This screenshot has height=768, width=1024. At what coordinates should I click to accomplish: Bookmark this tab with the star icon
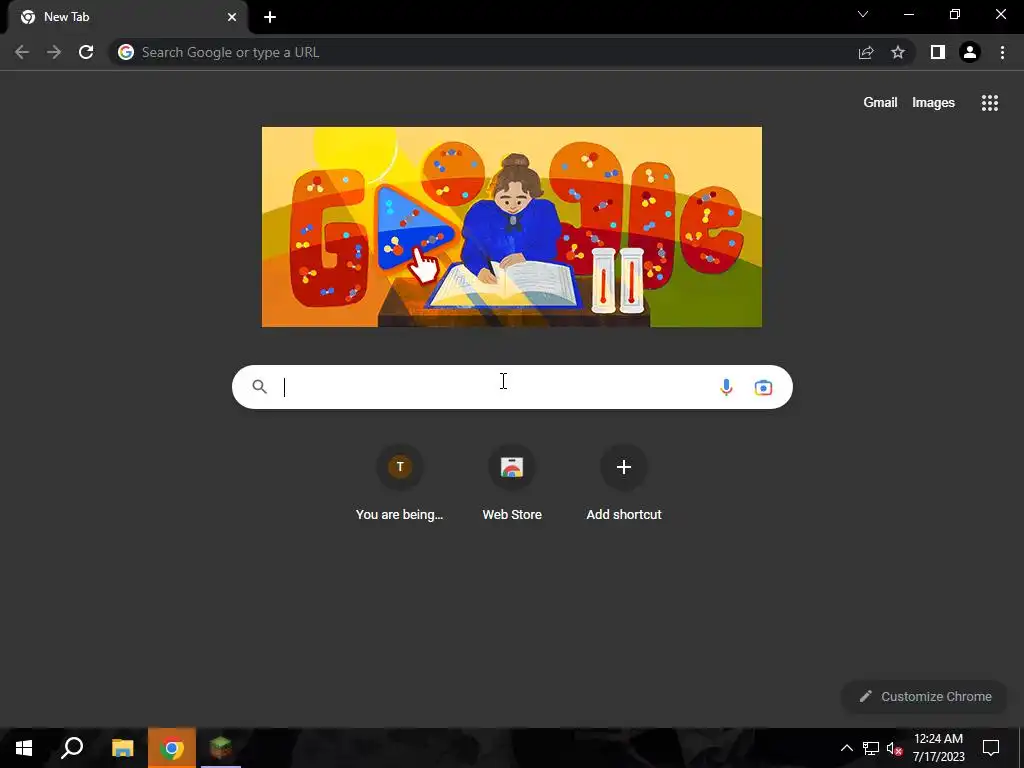point(898,52)
